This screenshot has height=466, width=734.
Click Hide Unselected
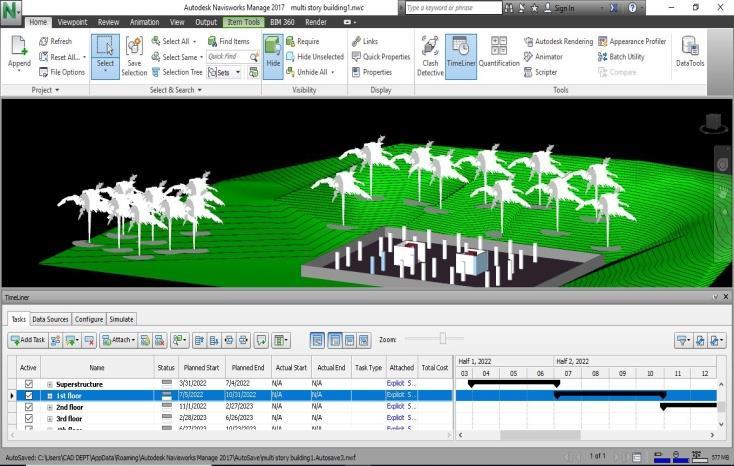click(x=315, y=57)
